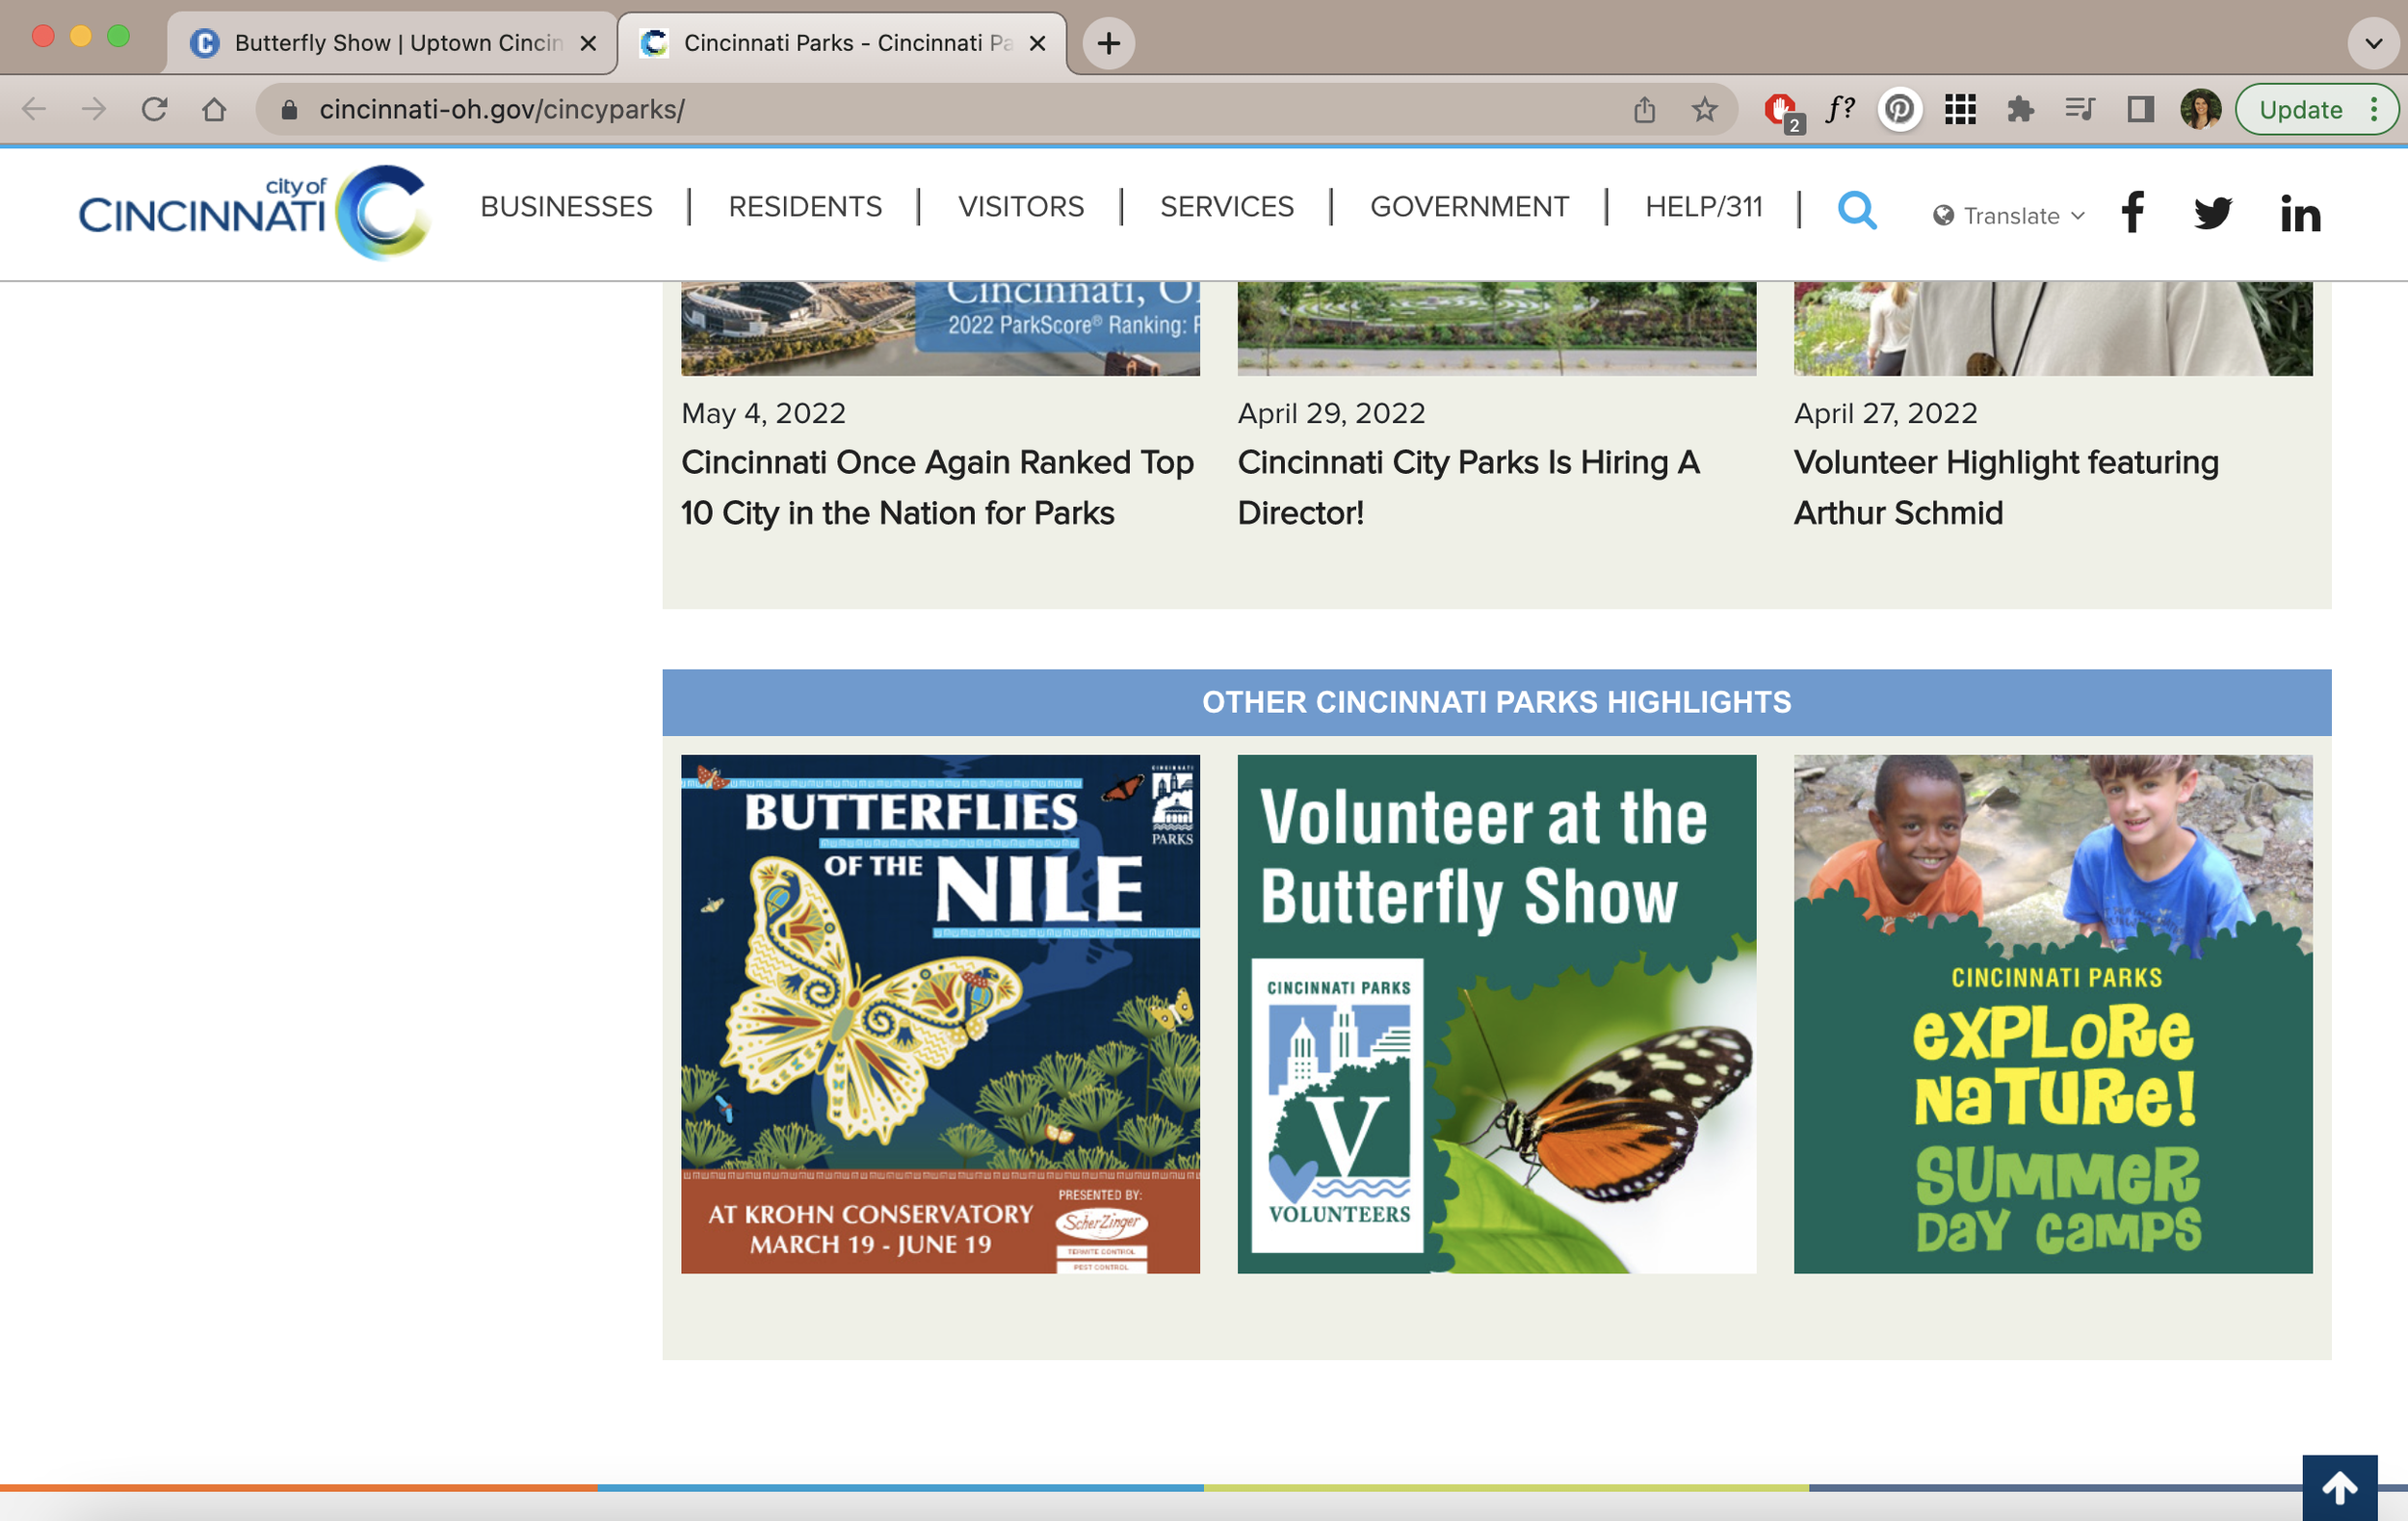Reload the current page
This screenshot has height=1521, width=2408.
point(154,109)
